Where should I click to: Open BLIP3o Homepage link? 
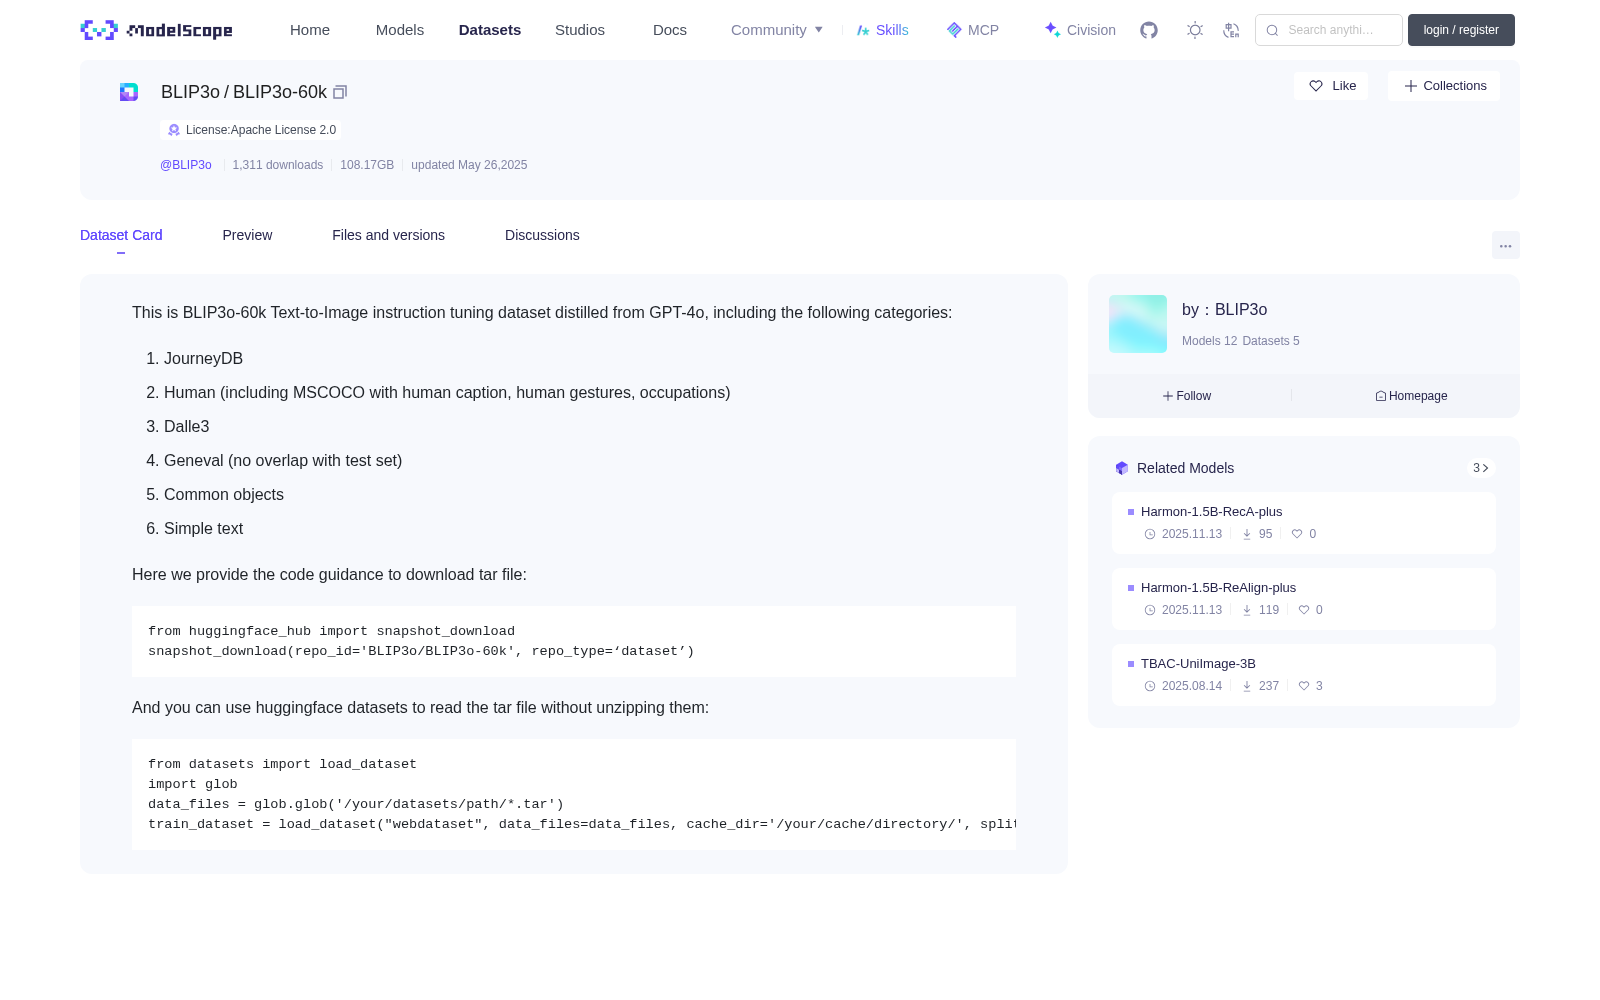click(1411, 396)
